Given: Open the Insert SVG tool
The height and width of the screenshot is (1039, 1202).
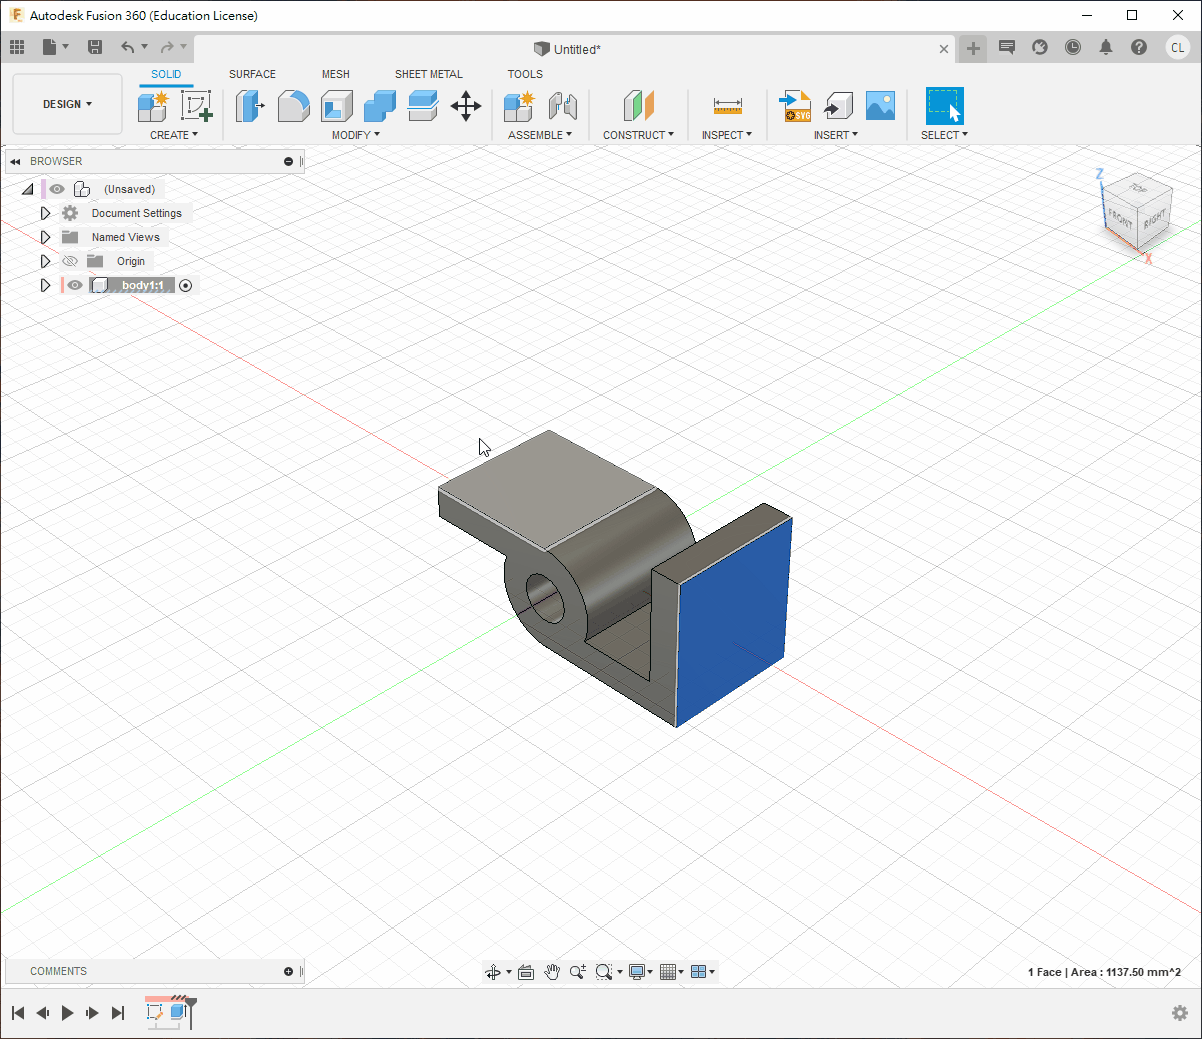Looking at the screenshot, I should pos(796,106).
